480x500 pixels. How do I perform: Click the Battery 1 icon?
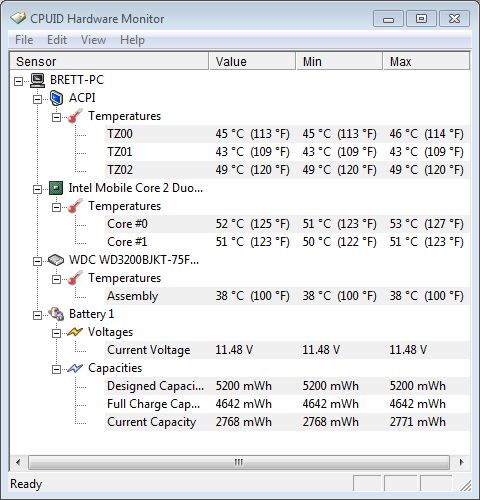coord(56,314)
